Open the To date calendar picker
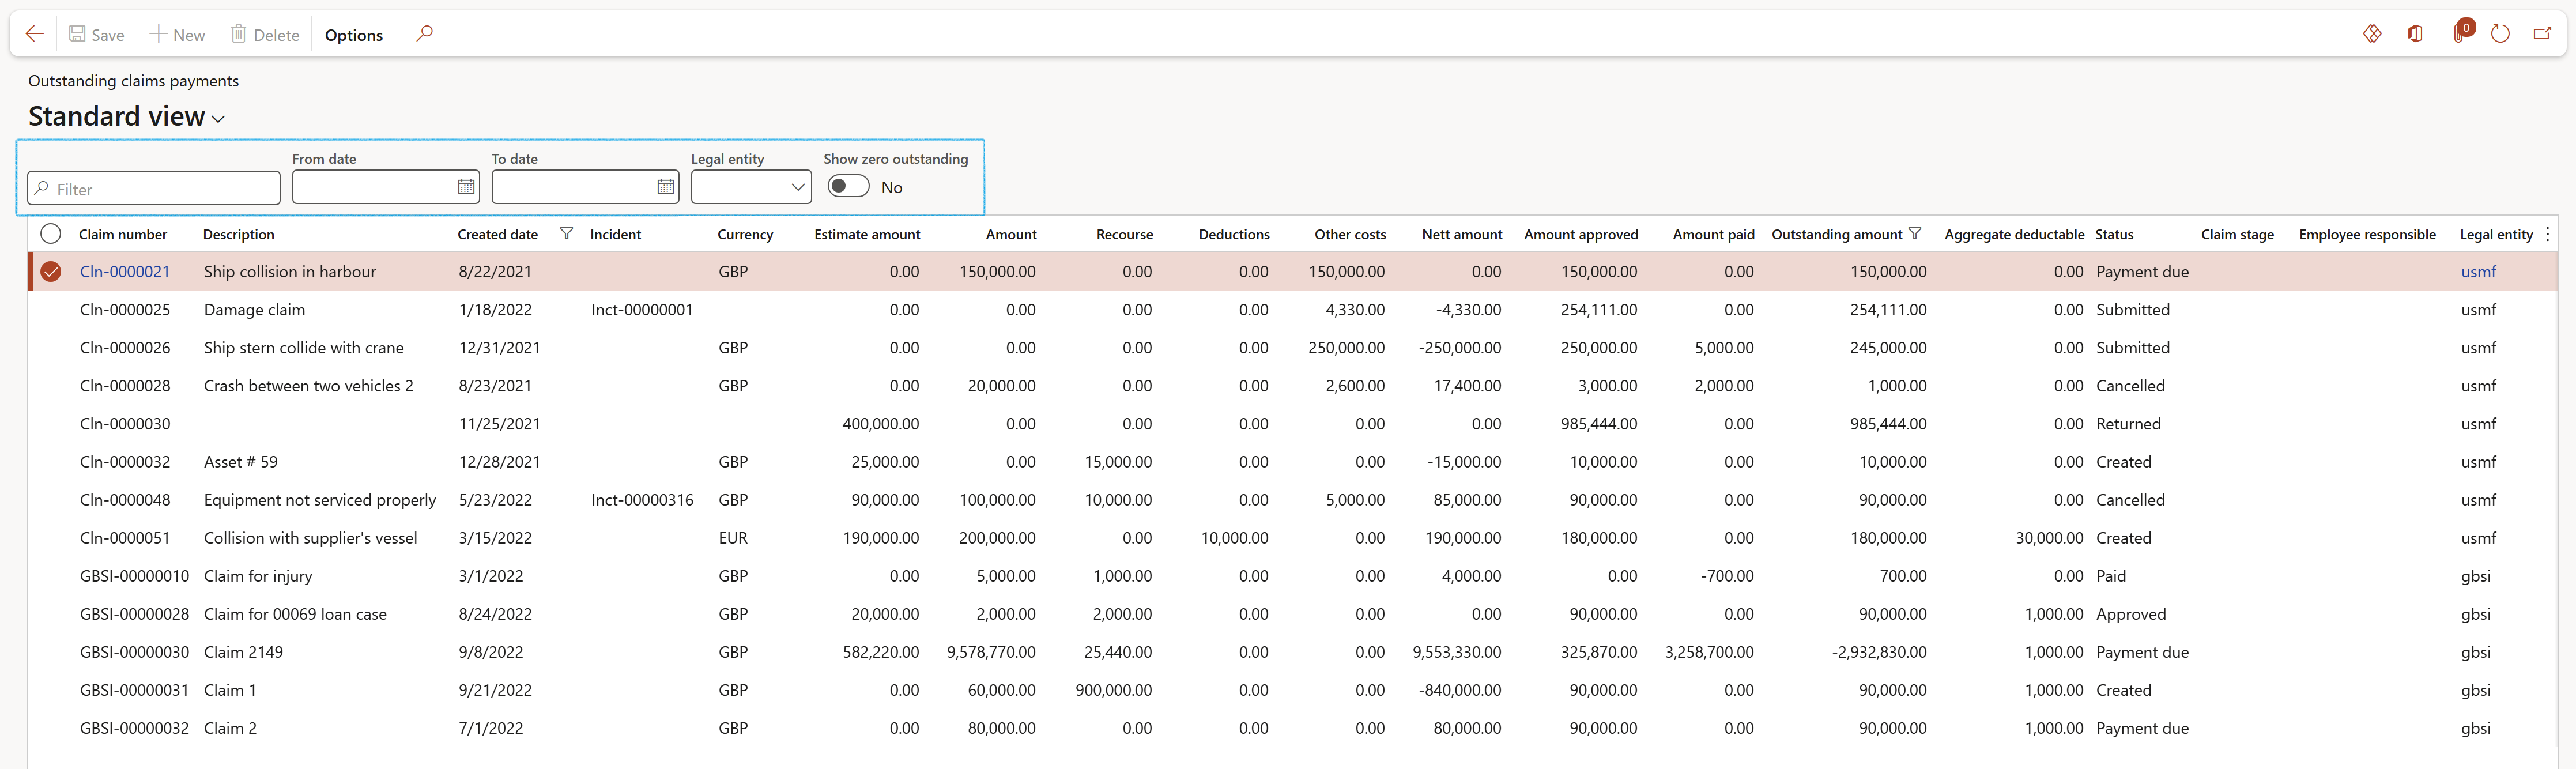 (x=665, y=187)
